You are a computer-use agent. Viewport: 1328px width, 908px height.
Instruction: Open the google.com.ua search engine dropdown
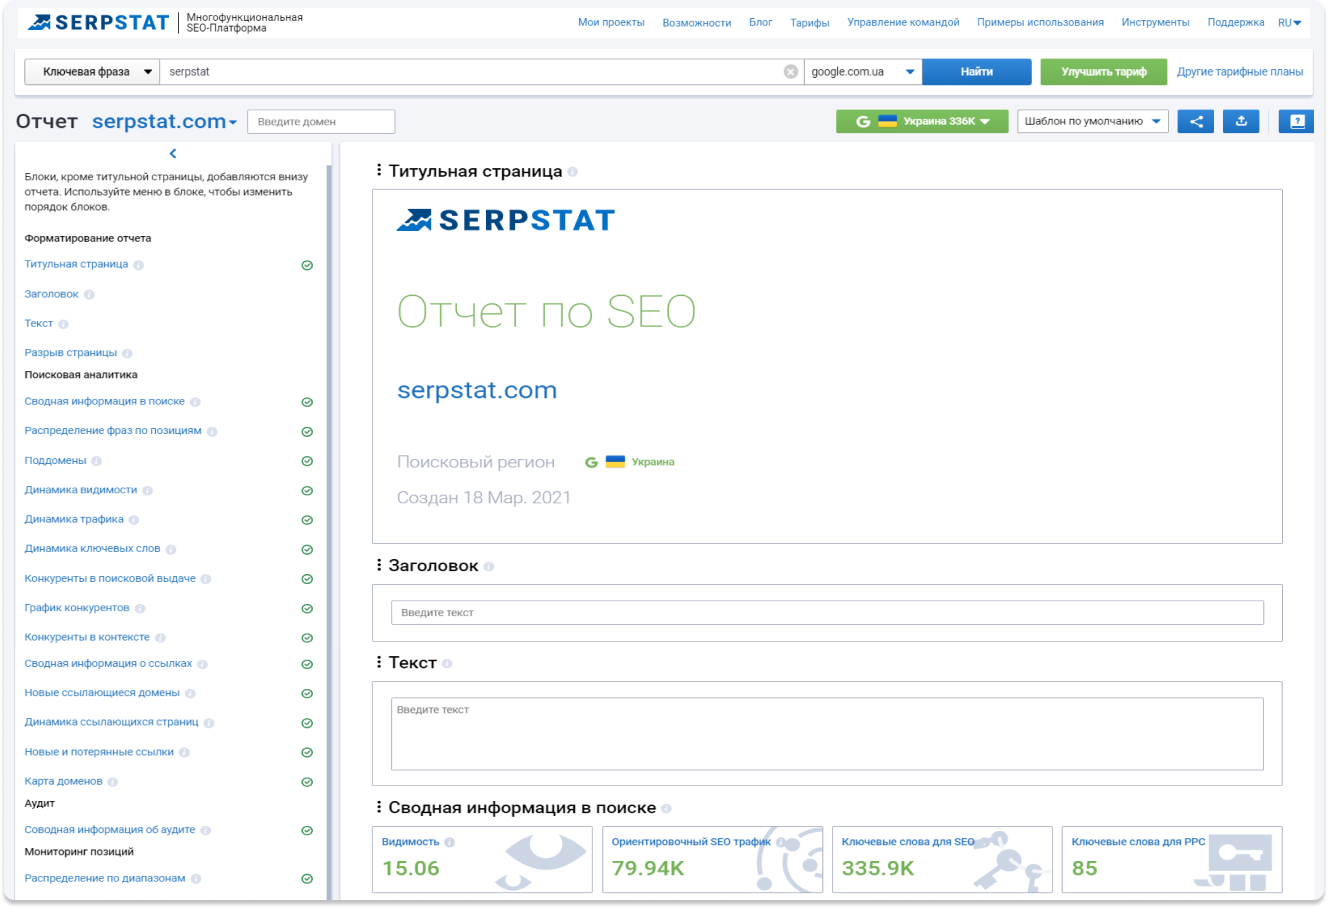click(863, 72)
